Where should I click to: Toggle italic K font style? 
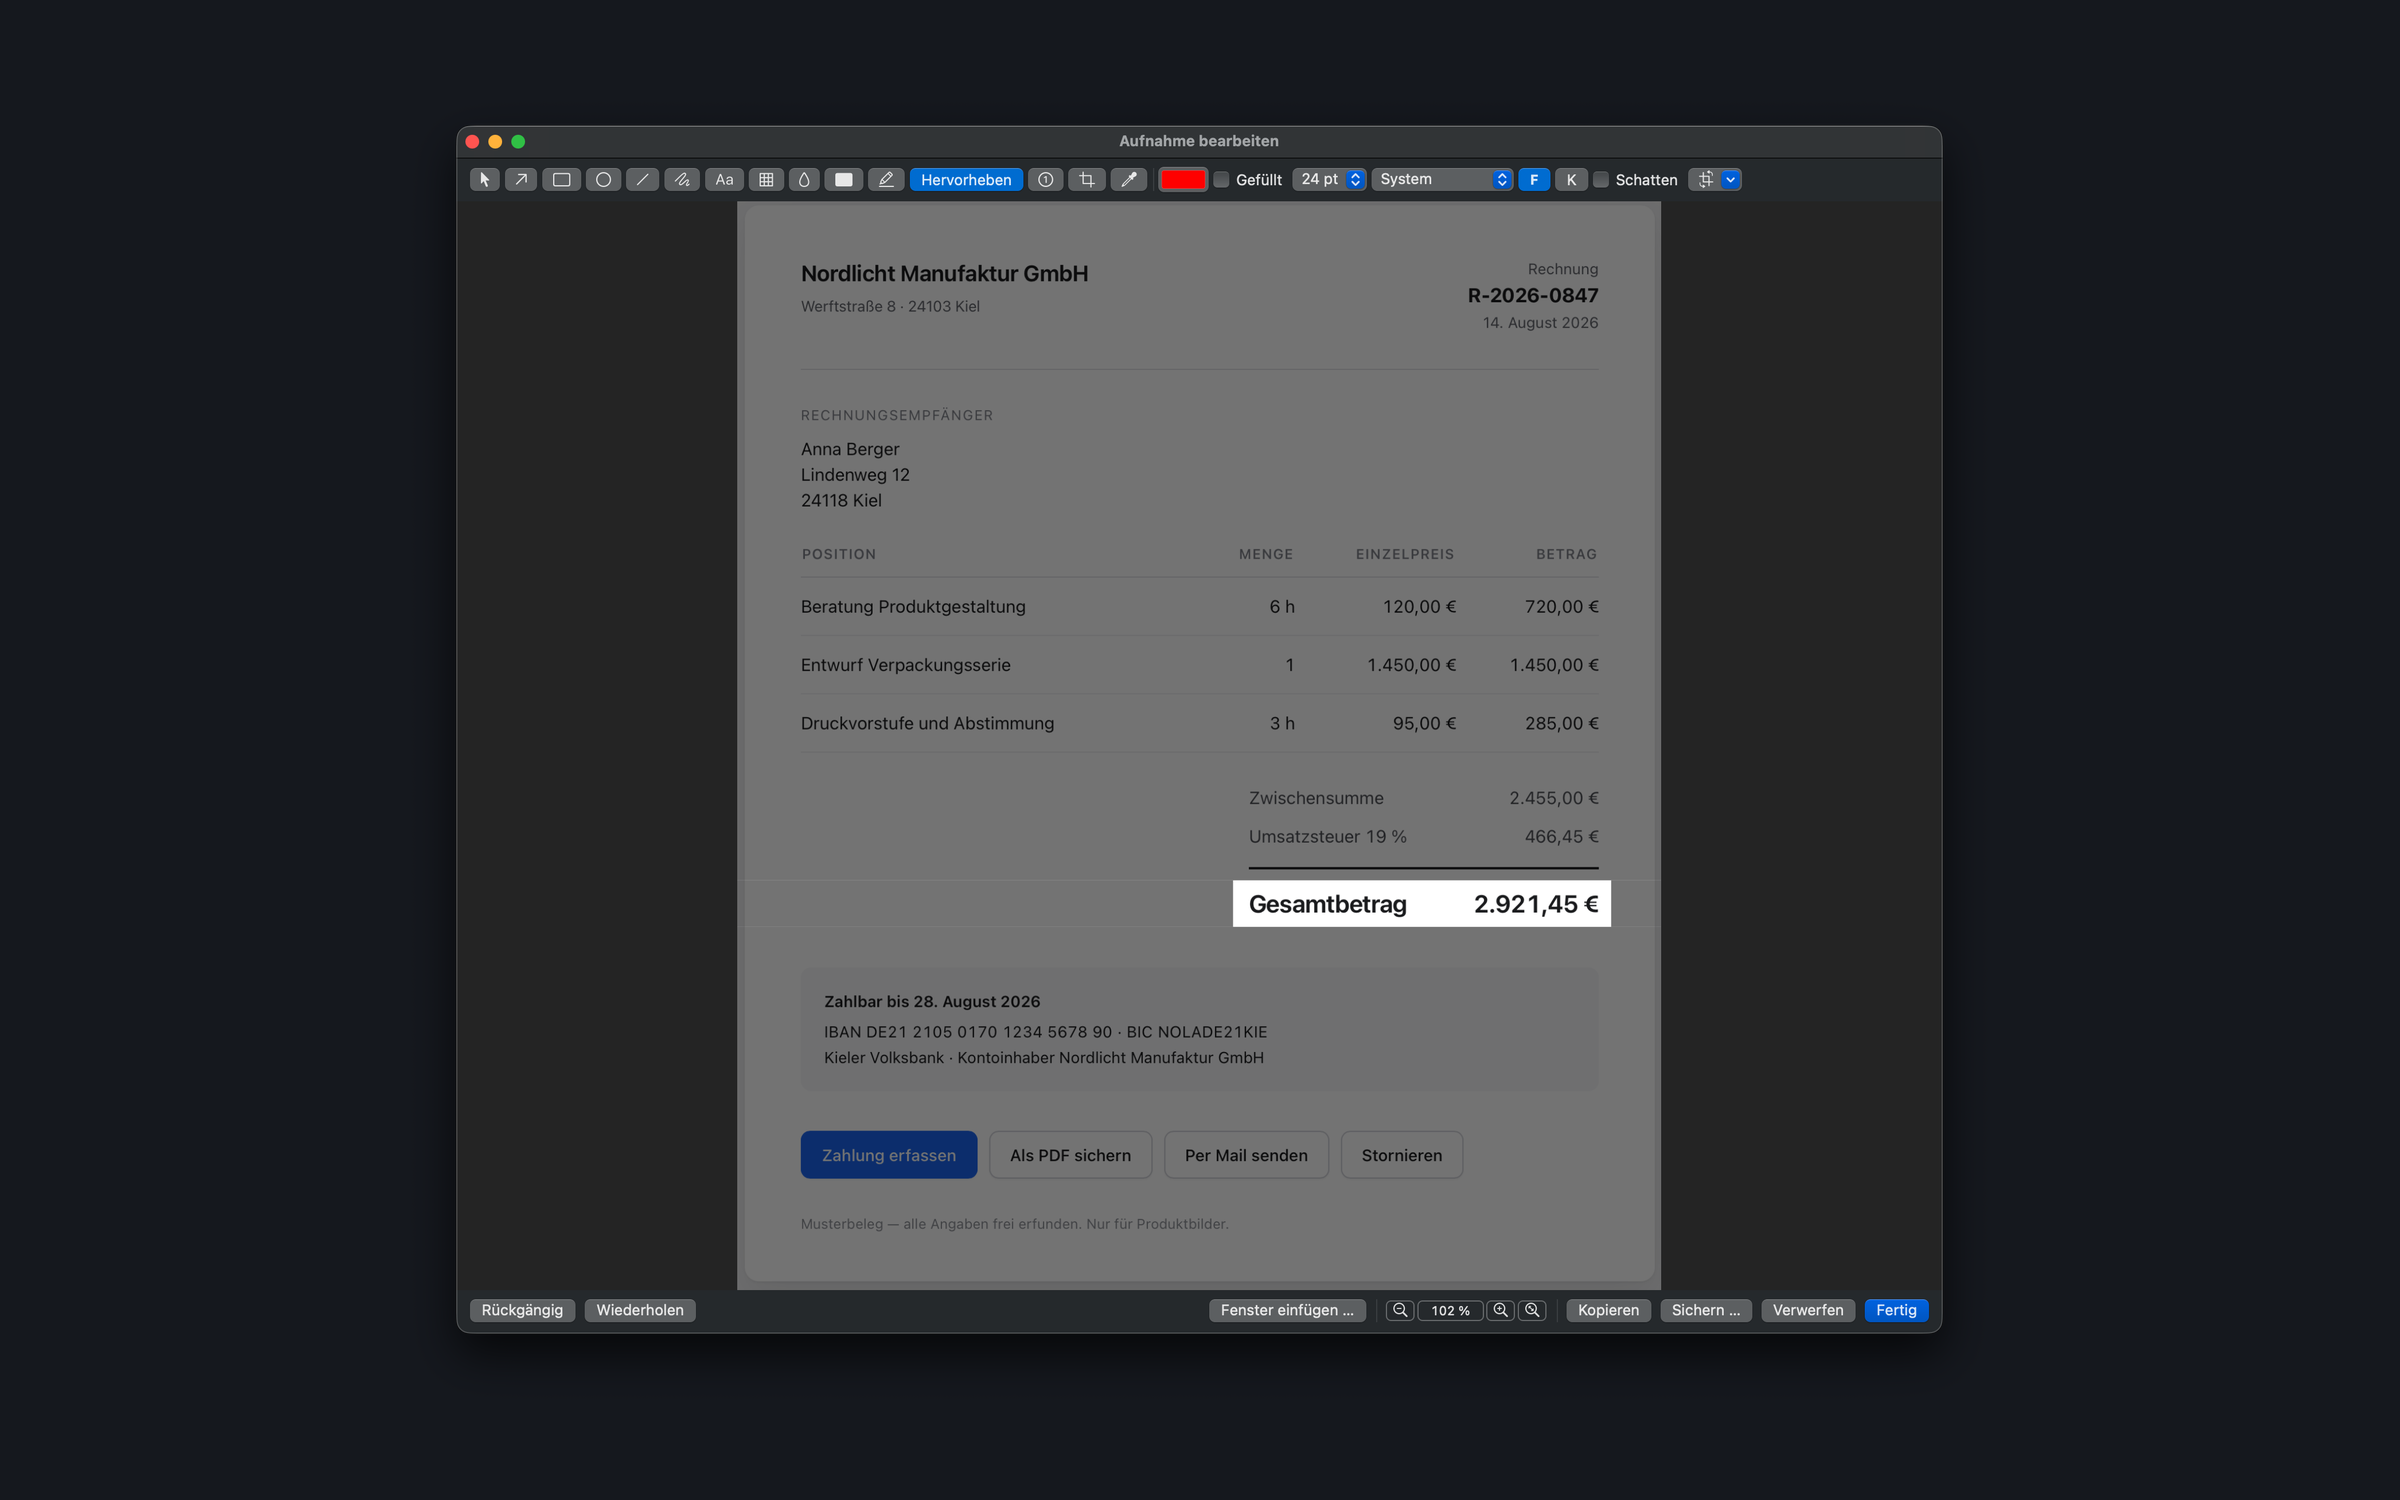click(1571, 180)
